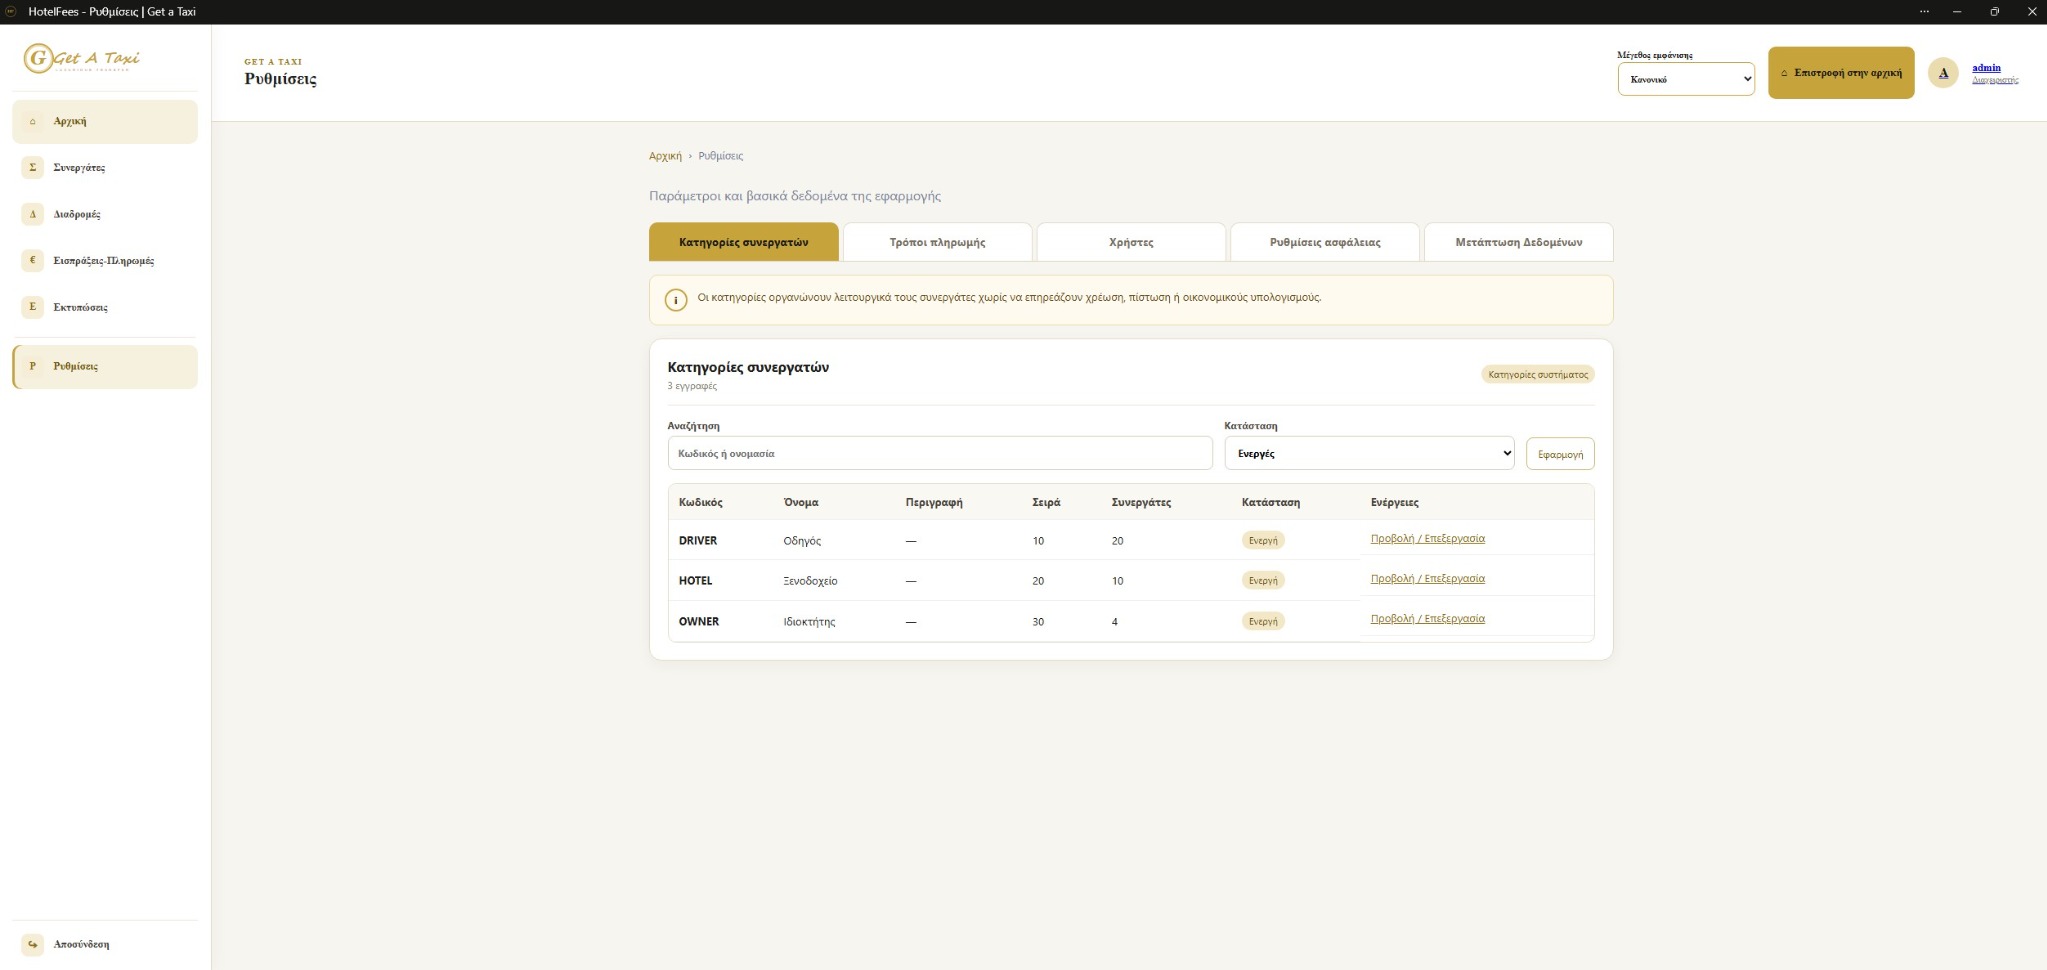2047x970 pixels.
Task: Open Εισπράξεις-Πληρωμές via its € icon
Action: (32, 260)
